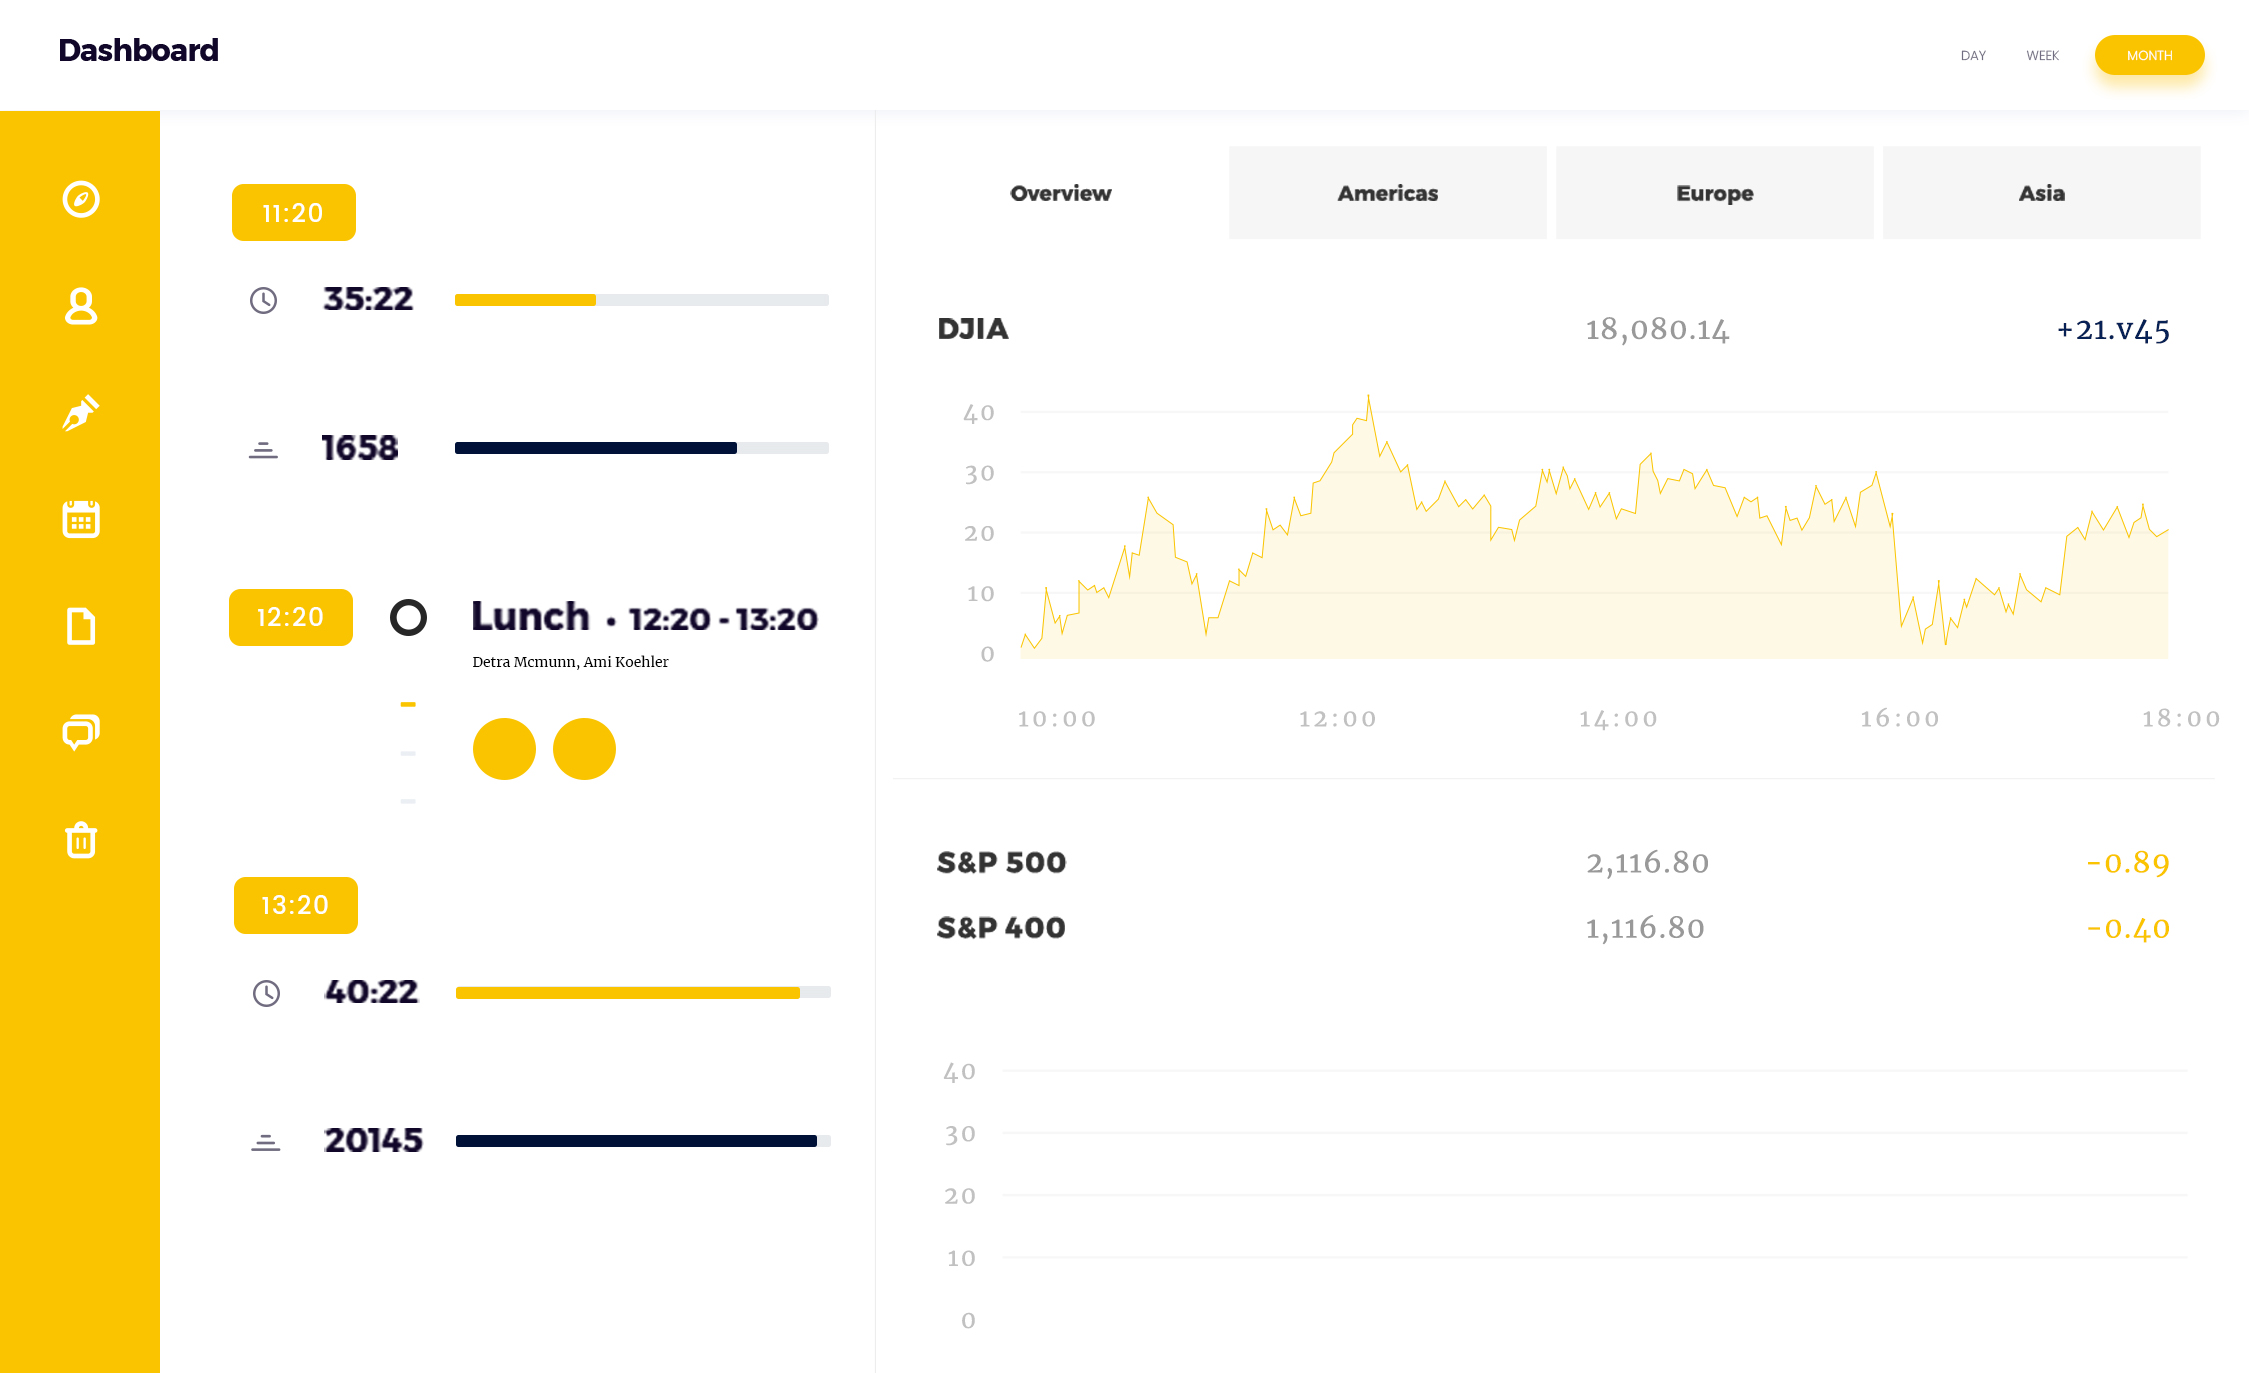This screenshot has width=2249, height=1373.
Task: Toggle the Lunch event circle marker
Action: coord(408,617)
